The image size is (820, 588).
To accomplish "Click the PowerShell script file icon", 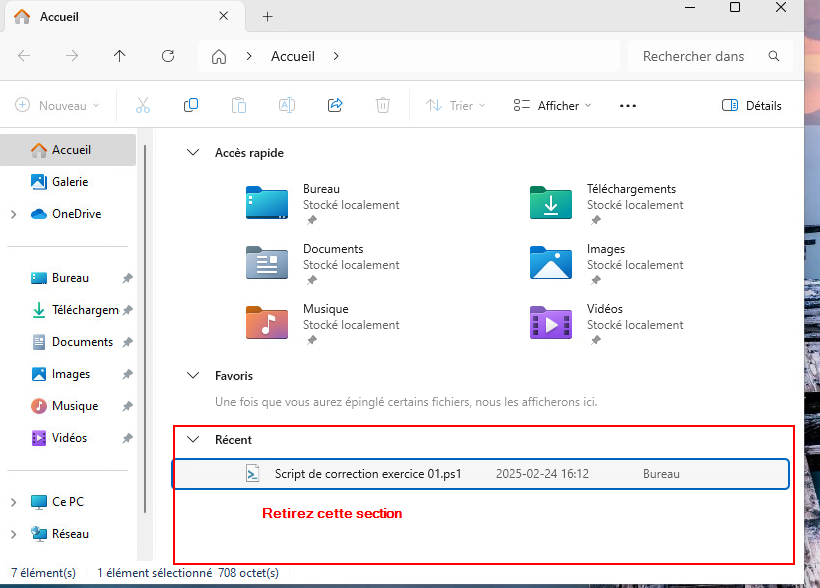I will [x=253, y=473].
